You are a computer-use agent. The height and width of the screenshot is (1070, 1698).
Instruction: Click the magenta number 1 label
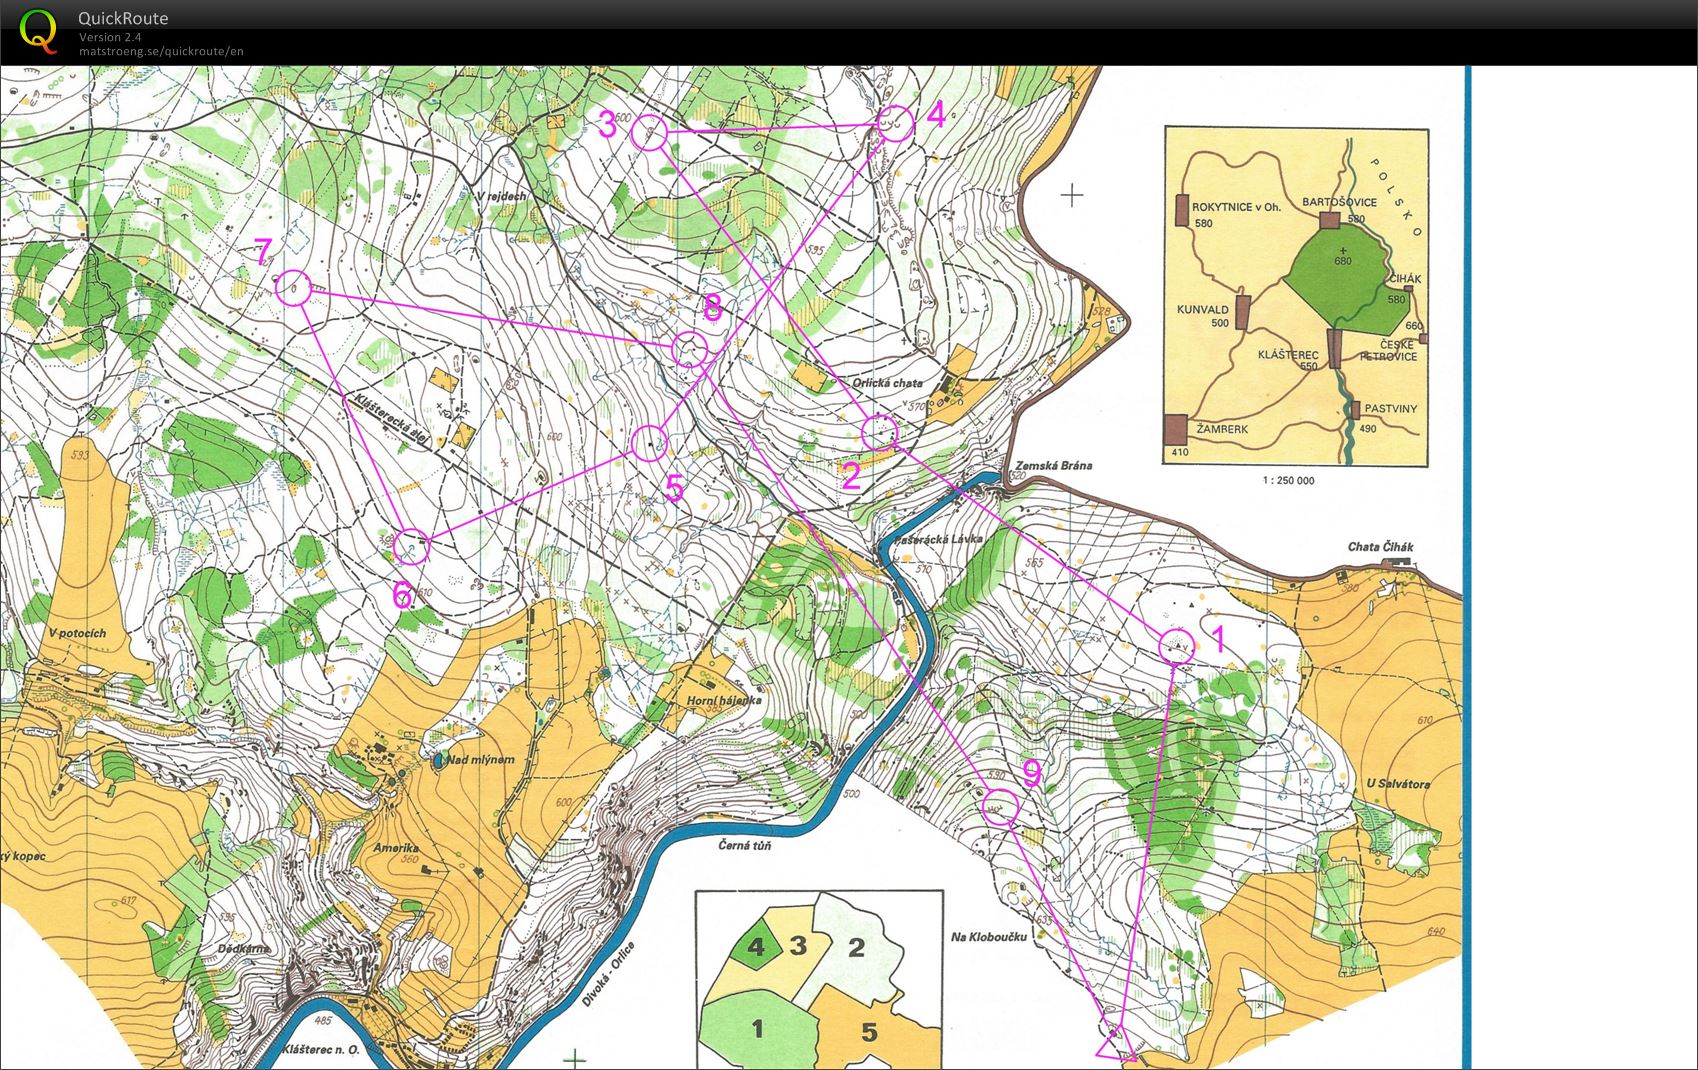click(x=1218, y=638)
